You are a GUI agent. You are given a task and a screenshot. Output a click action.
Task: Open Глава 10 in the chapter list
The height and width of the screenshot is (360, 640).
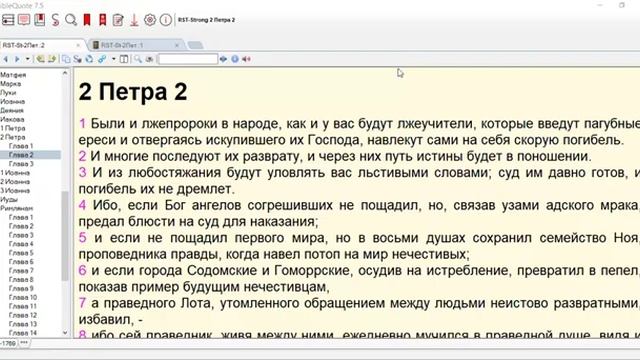[23, 298]
